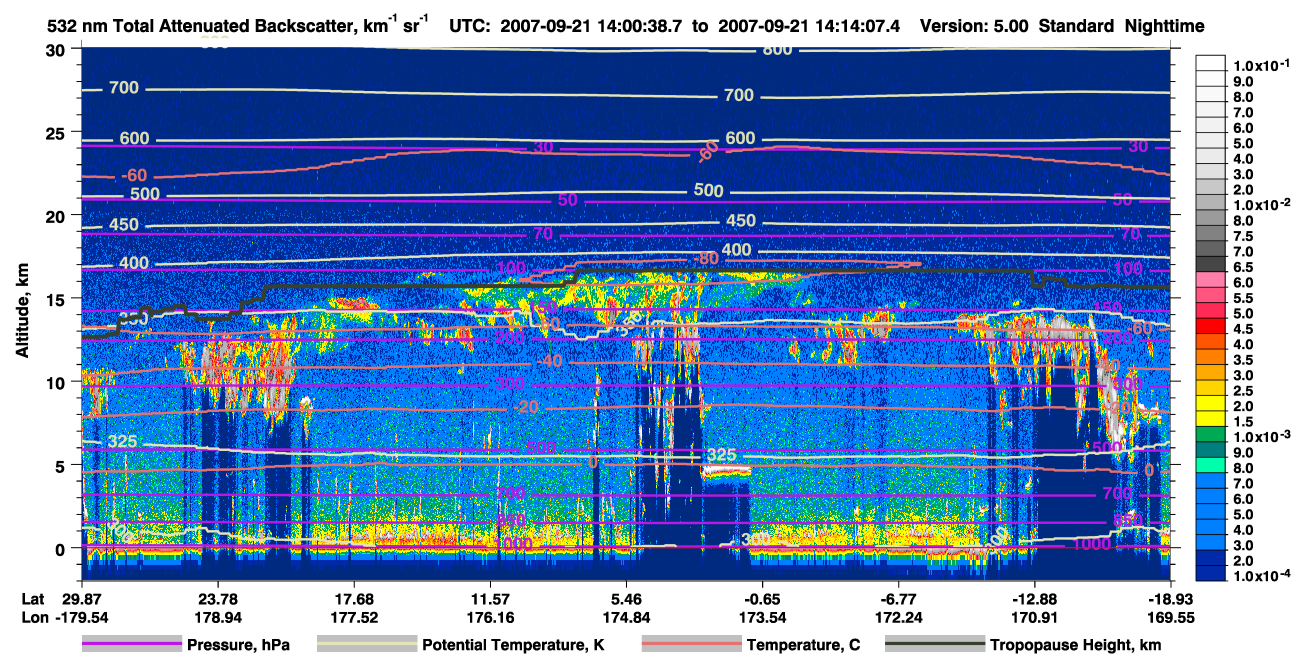This screenshot has width=1300, height=667.
Task: Click the altitude tick label '15'
Action: [57, 299]
